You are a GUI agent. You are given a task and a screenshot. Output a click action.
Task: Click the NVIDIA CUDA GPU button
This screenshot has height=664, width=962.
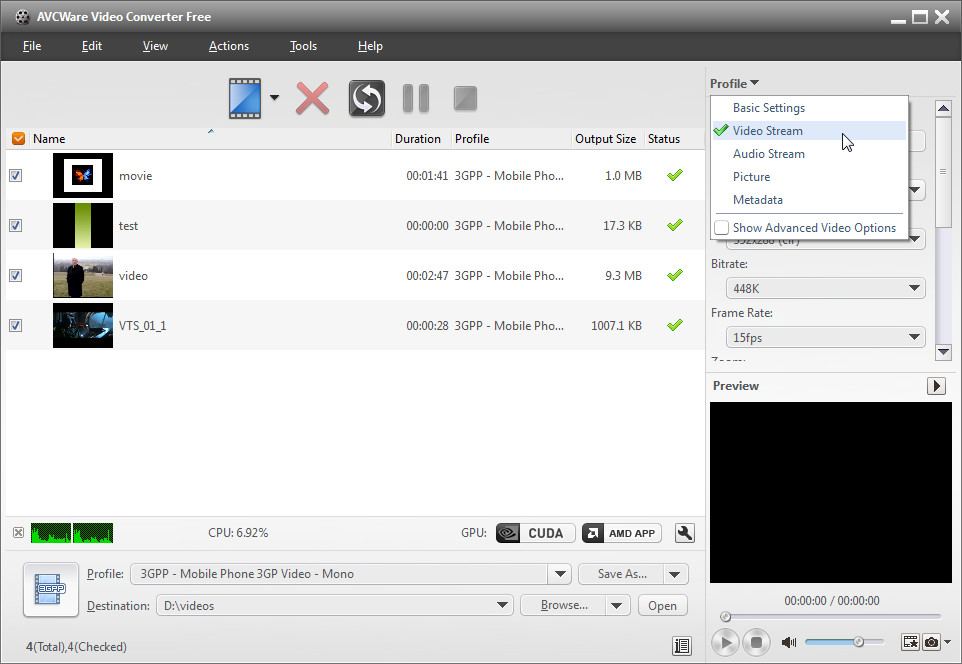[x=535, y=533]
